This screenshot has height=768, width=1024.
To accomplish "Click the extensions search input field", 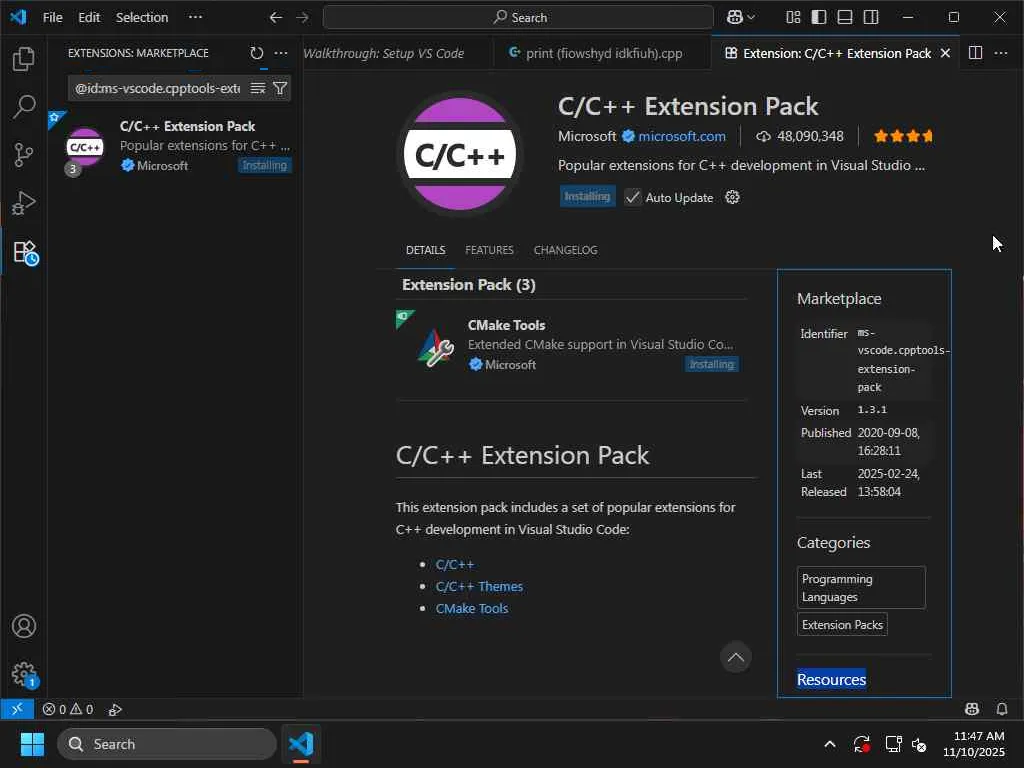I will (x=158, y=88).
